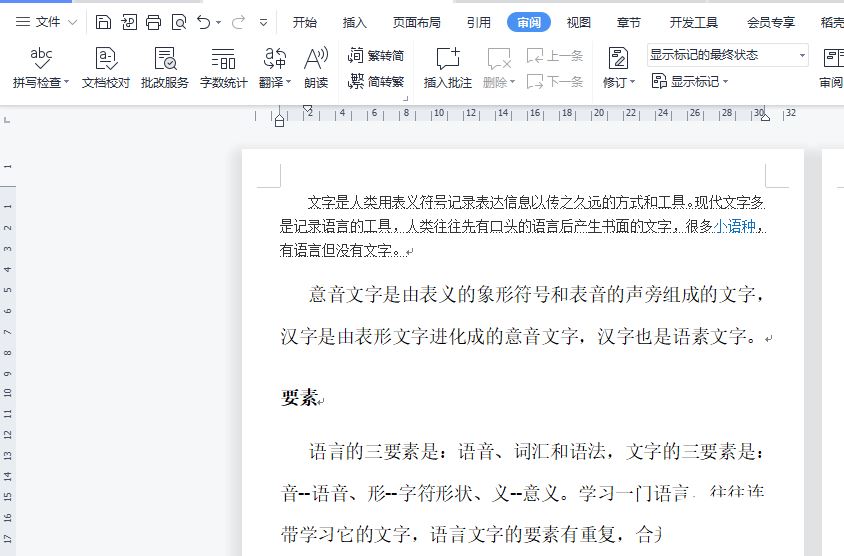Click the right indent marker on ruler

click(x=765, y=117)
